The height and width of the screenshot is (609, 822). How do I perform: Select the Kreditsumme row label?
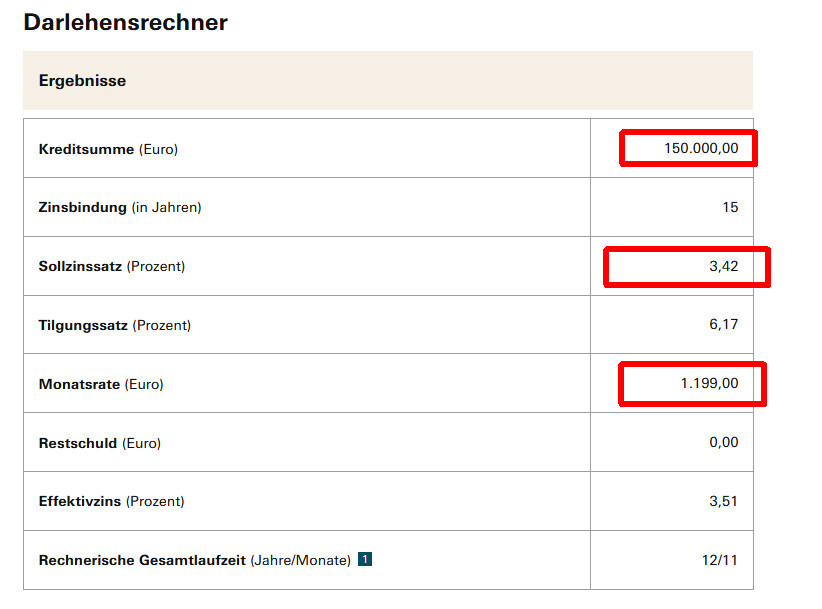click(108, 149)
